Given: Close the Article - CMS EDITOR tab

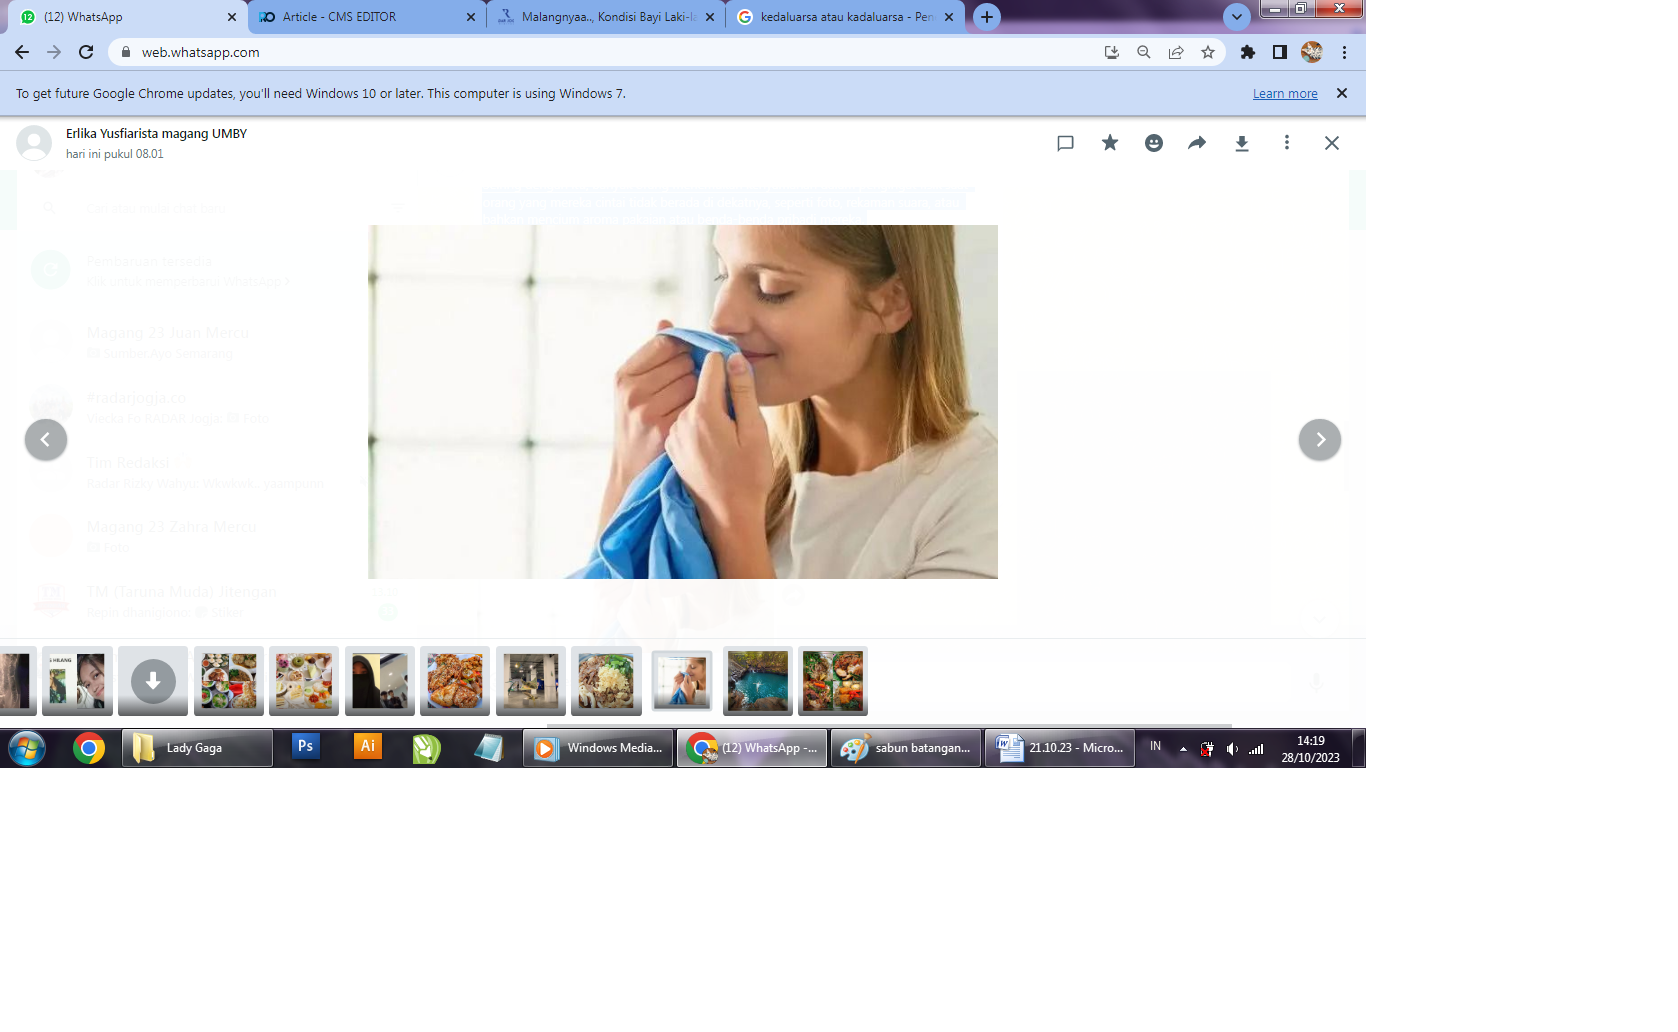Looking at the screenshot, I should click(471, 17).
